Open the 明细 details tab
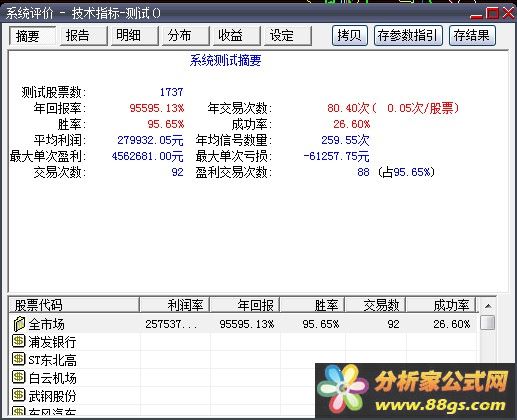This screenshot has width=517, height=420. [135, 36]
